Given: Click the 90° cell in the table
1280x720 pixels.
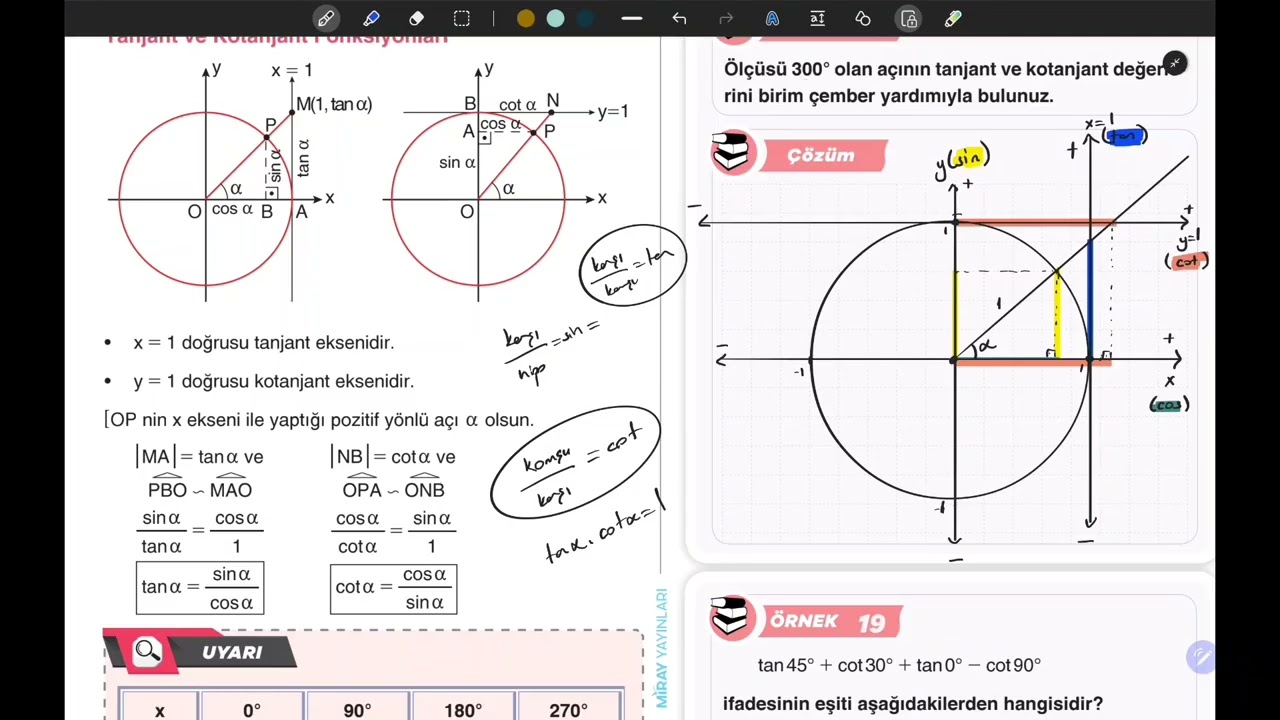Looking at the screenshot, I should [357, 710].
